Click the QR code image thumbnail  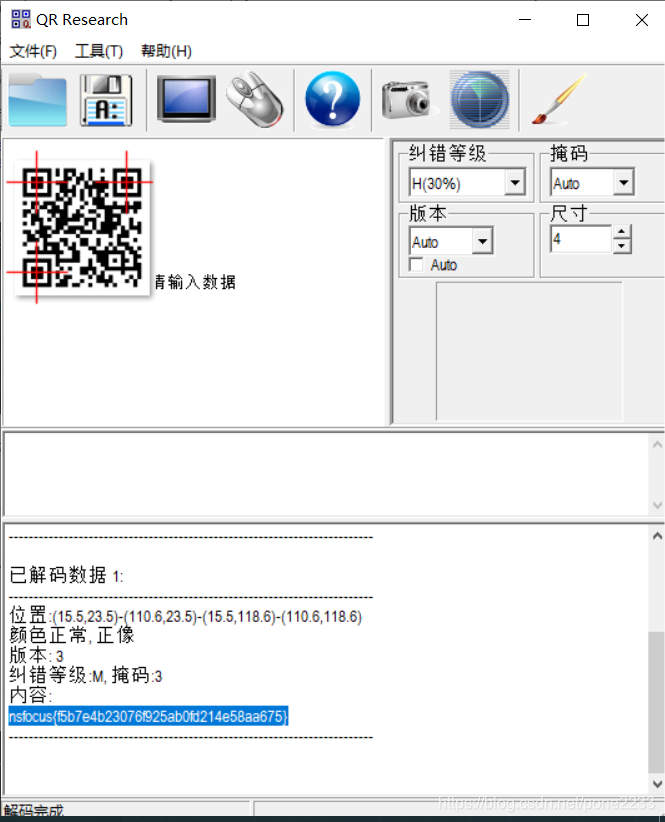(82, 228)
